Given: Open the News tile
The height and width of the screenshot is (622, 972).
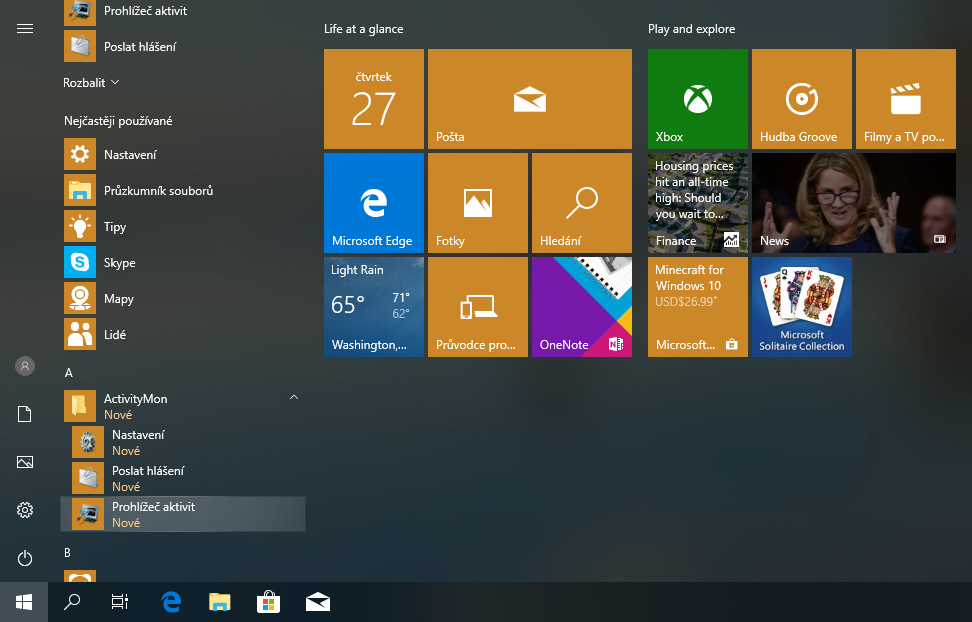Looking at the screenshot, I should point(854,203).
